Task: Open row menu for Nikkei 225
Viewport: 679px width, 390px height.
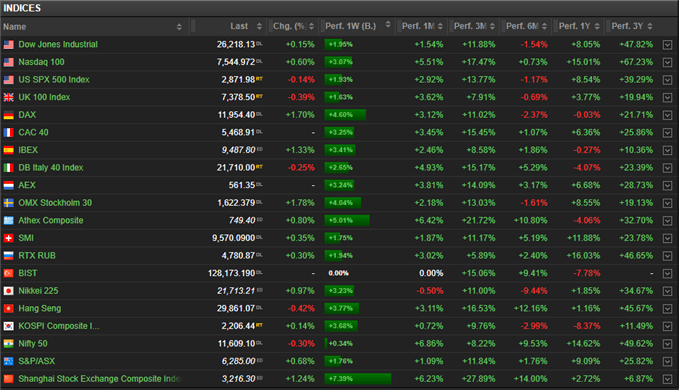Action: point(667,291)
